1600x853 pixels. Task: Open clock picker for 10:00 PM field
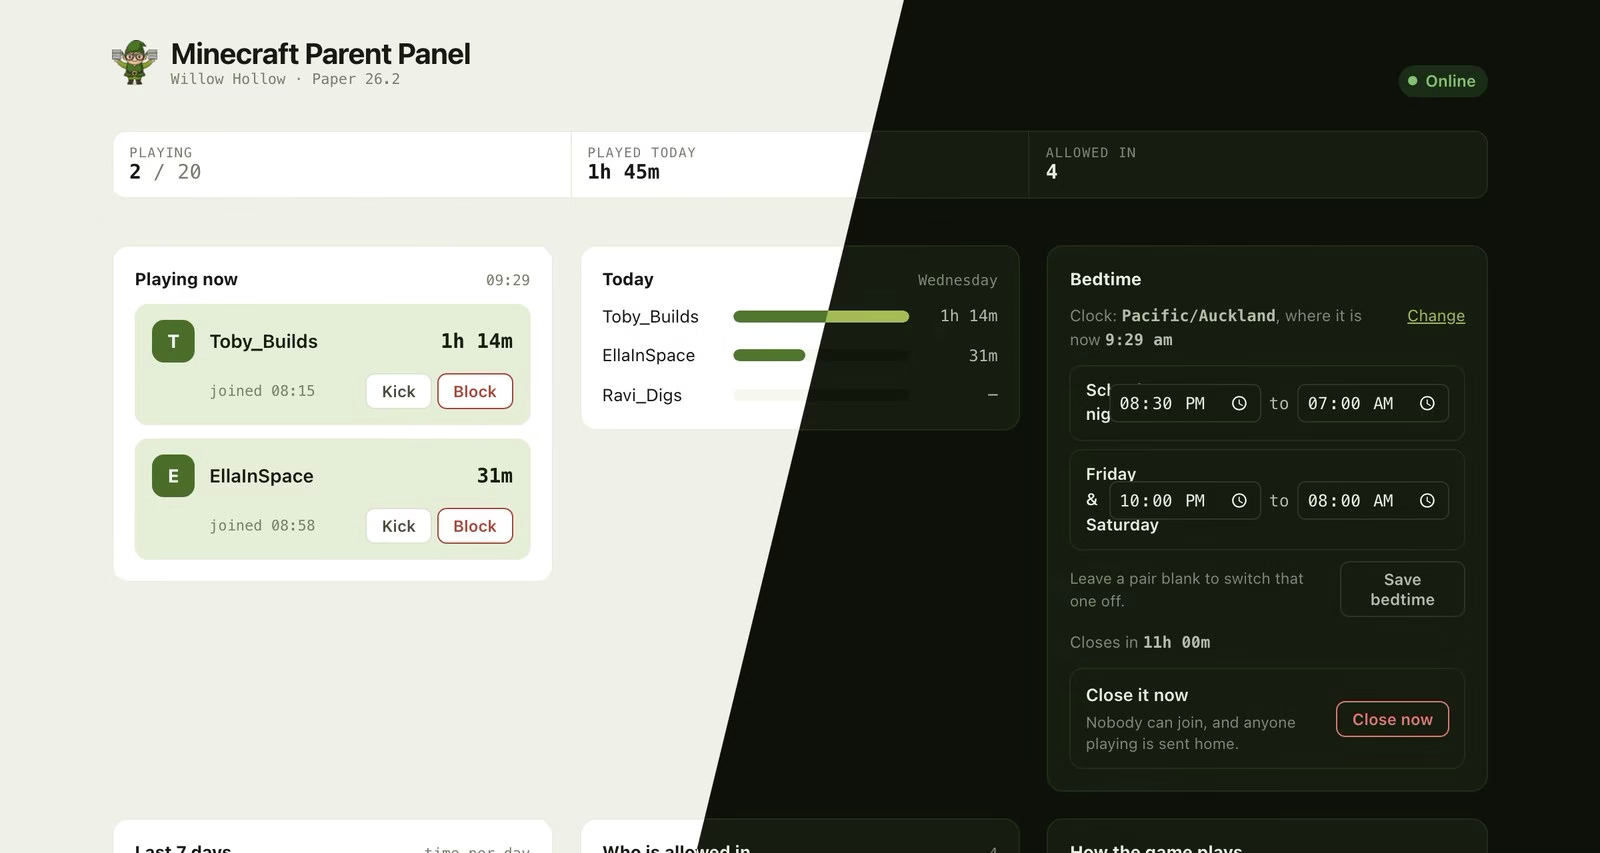coord(1239,500)
